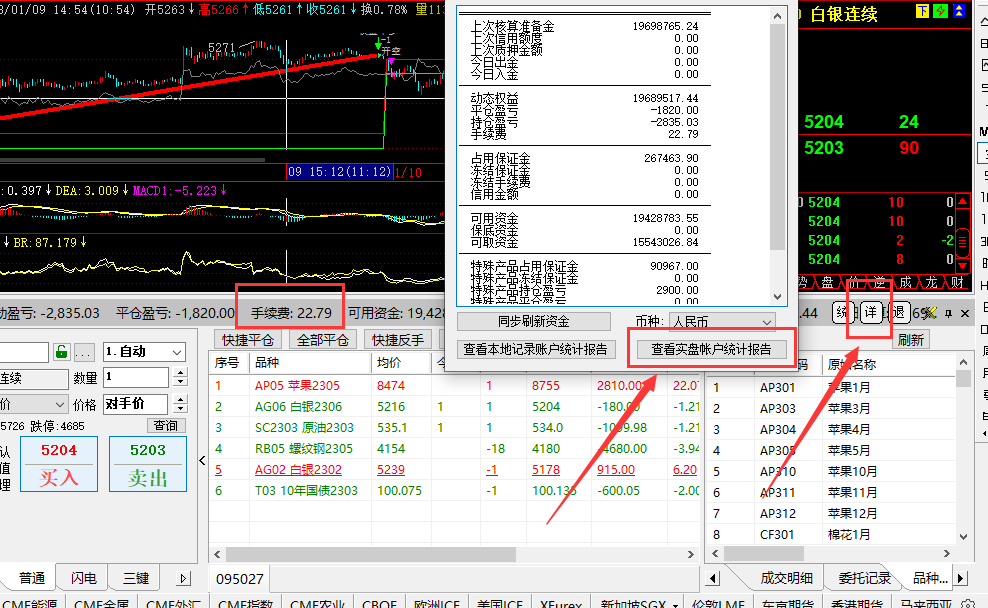Click the blue double-arrow icon in quote header
This screenshot has height=608, width=988.
point(959,11)
